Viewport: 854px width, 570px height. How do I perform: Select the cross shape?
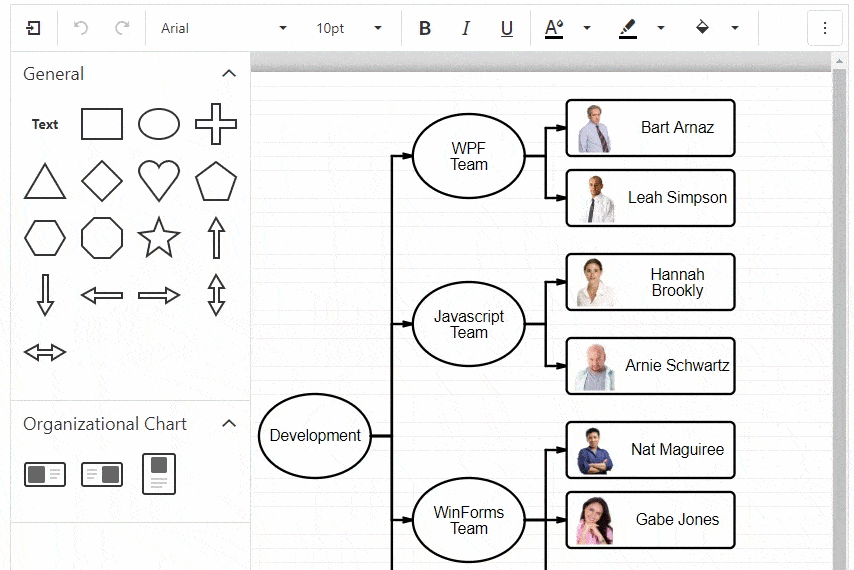(x=216, y=124)
